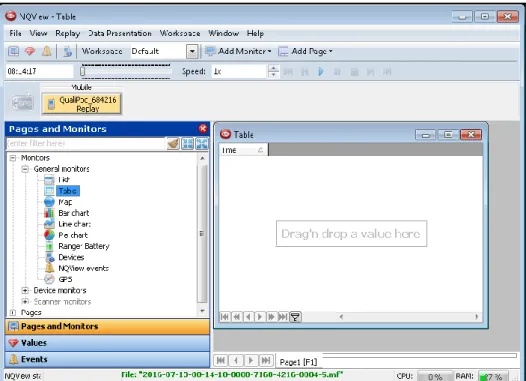The width and height of the screenshot is (526, 381).
Task: Click the Speed value field
Action: (239, 71)
